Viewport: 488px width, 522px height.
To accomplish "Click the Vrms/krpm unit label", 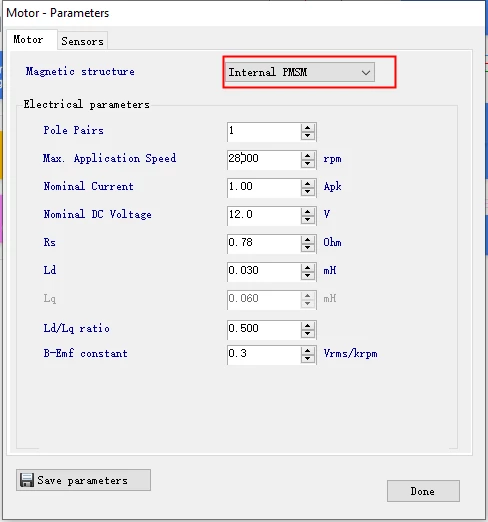I will coord(350,353).
